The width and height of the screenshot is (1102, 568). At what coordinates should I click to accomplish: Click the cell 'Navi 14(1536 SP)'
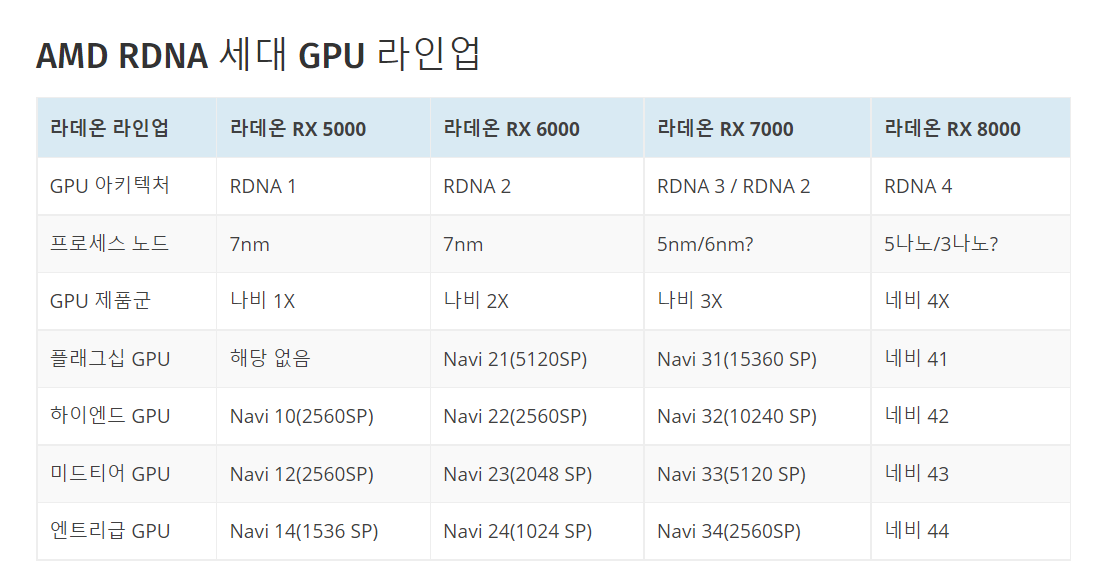coord(323,531)
